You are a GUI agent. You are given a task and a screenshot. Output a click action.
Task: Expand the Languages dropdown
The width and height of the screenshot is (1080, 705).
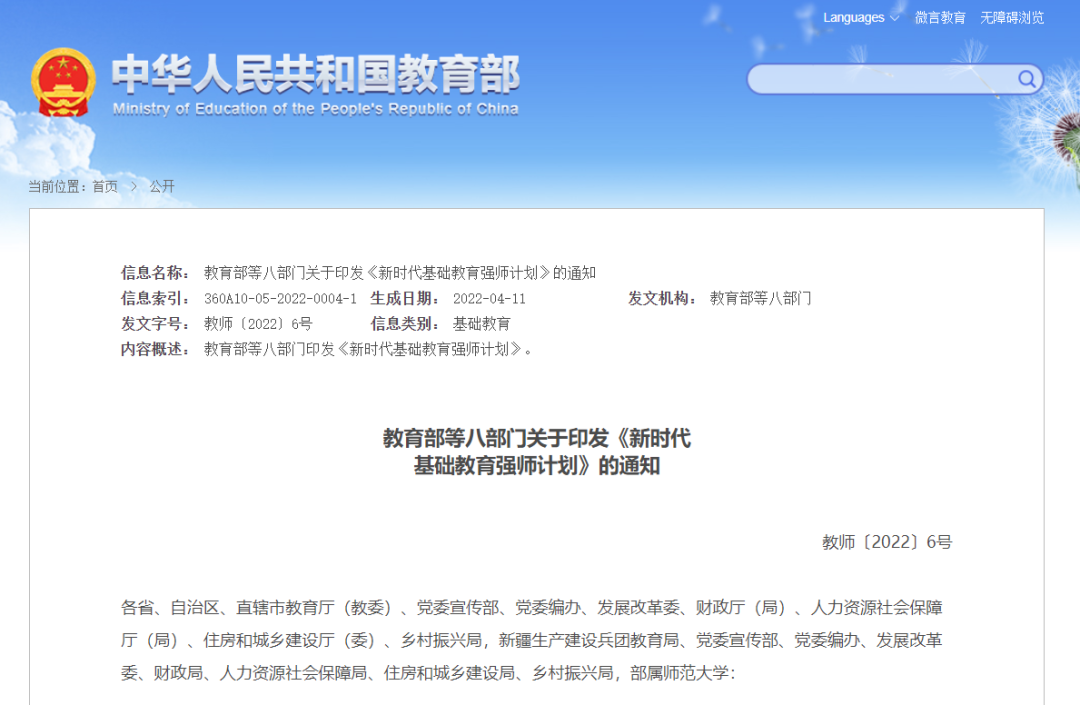click(x=853, y=18)
